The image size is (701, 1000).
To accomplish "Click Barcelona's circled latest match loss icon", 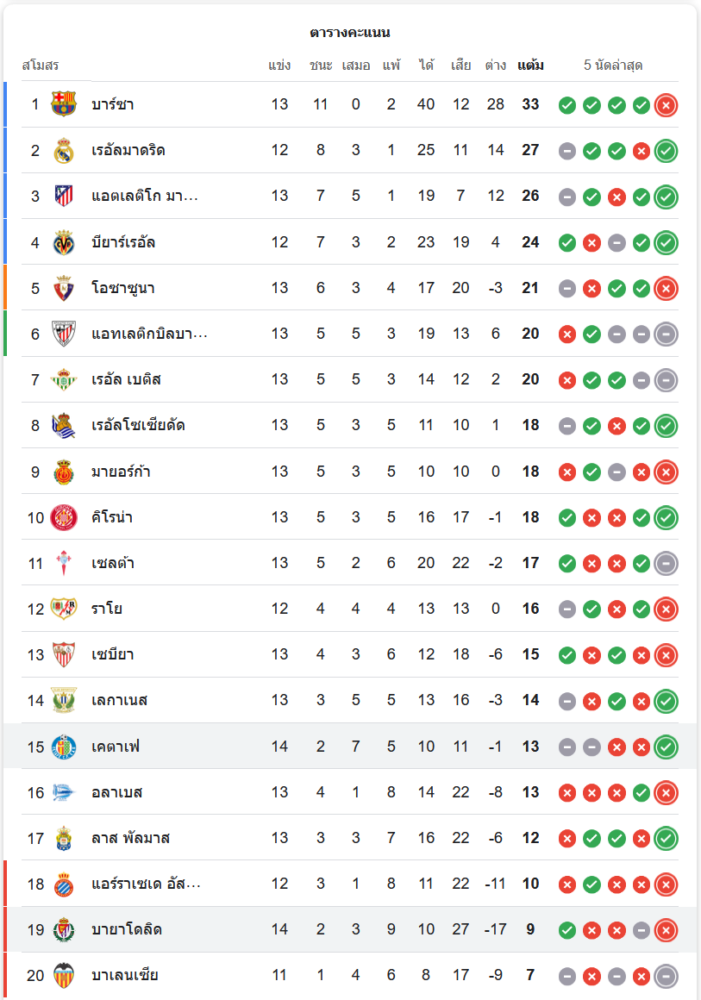I will coord(666,105).
